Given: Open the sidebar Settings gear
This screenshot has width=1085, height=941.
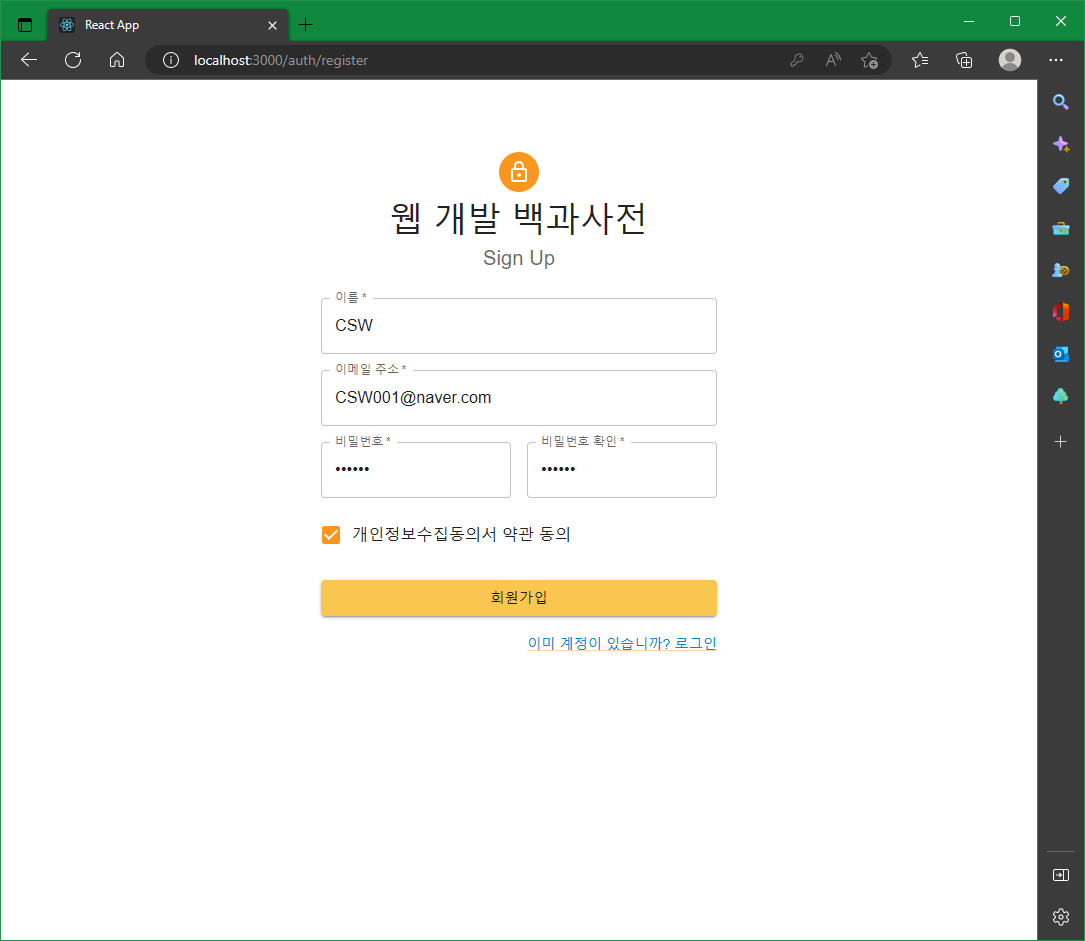Looking at the screenshot, I should tap(1060, 917).
